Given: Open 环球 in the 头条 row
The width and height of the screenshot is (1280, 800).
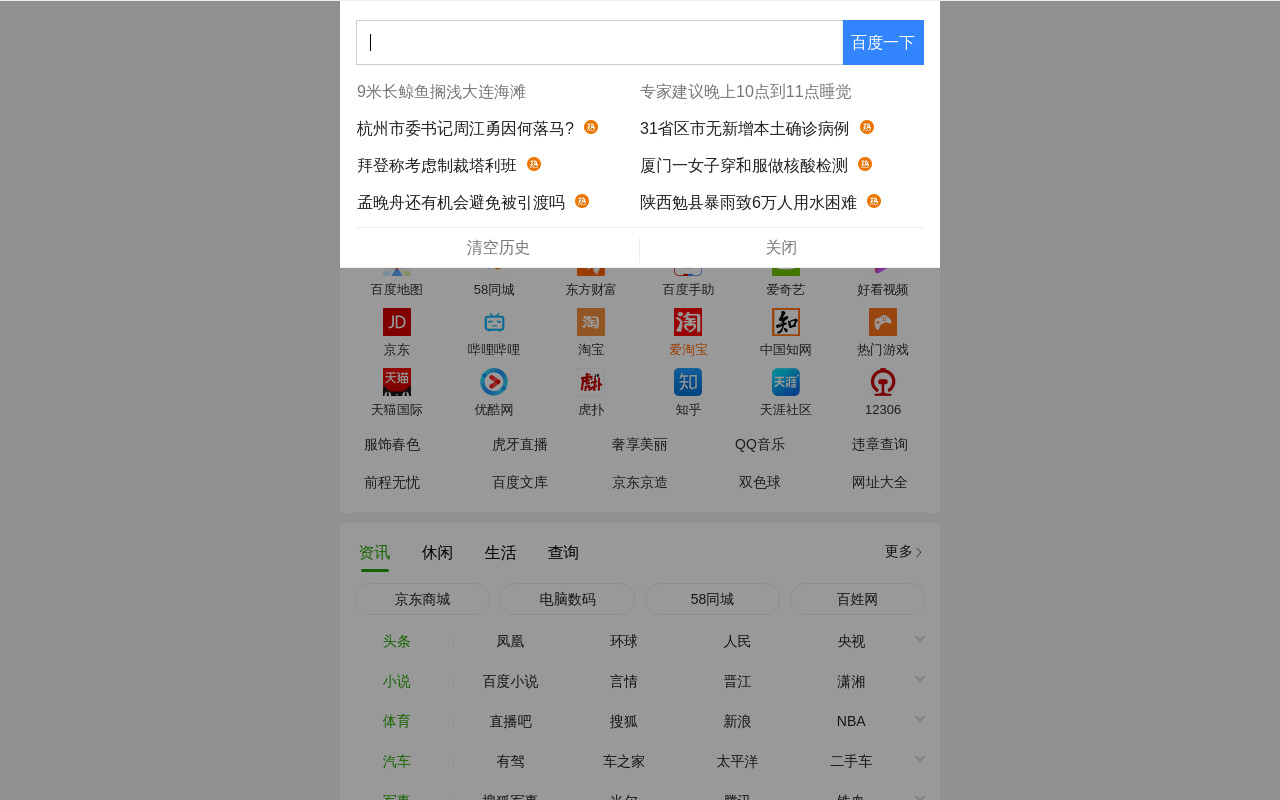Looking at the screenshot, I should [624, 642].
